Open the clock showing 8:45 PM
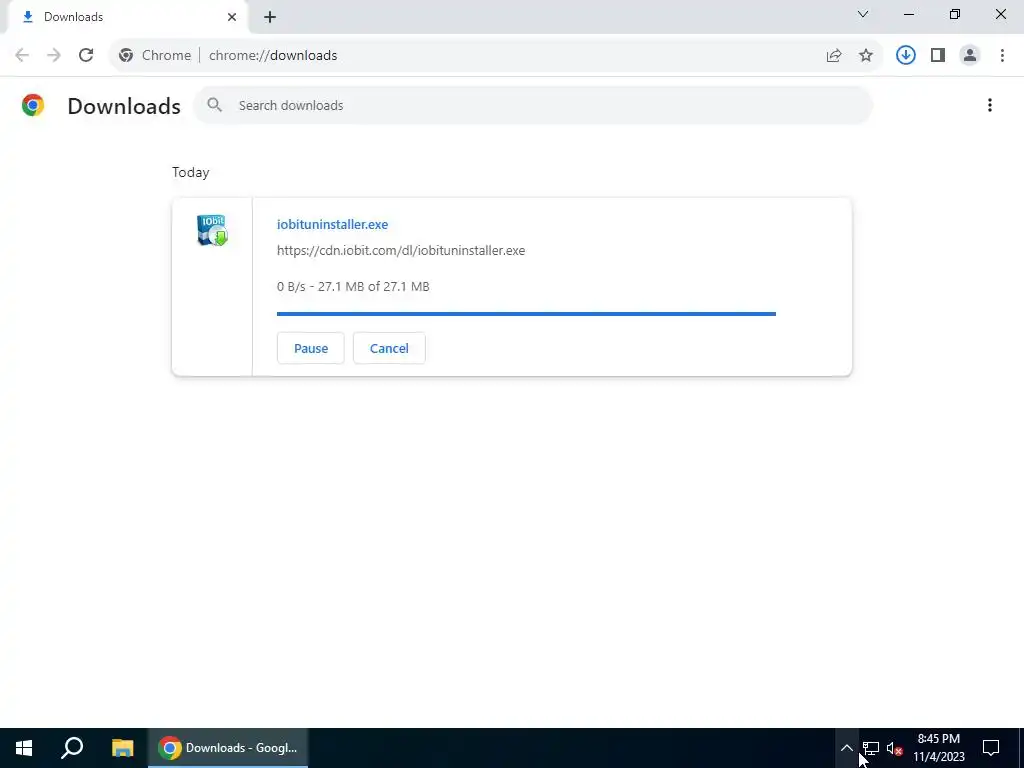 938,748
